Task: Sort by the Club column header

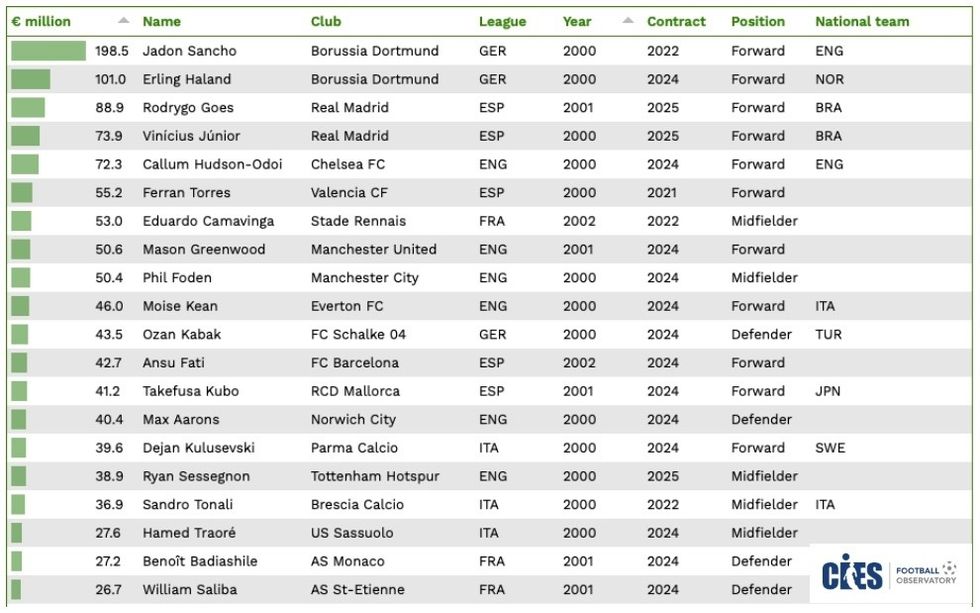Action: coord(326,21)
